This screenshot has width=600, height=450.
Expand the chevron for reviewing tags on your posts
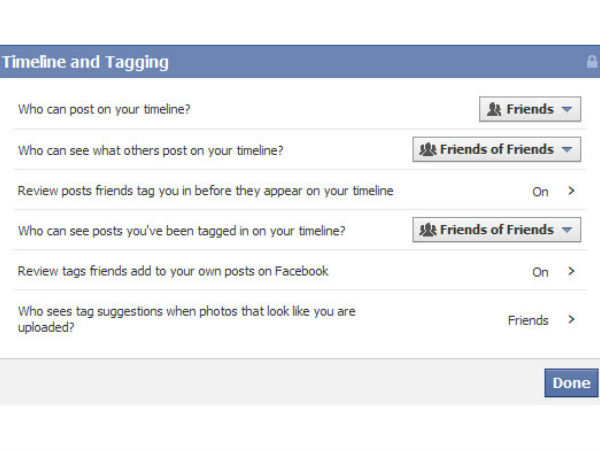pyautogui.click(x=572, y=271)
